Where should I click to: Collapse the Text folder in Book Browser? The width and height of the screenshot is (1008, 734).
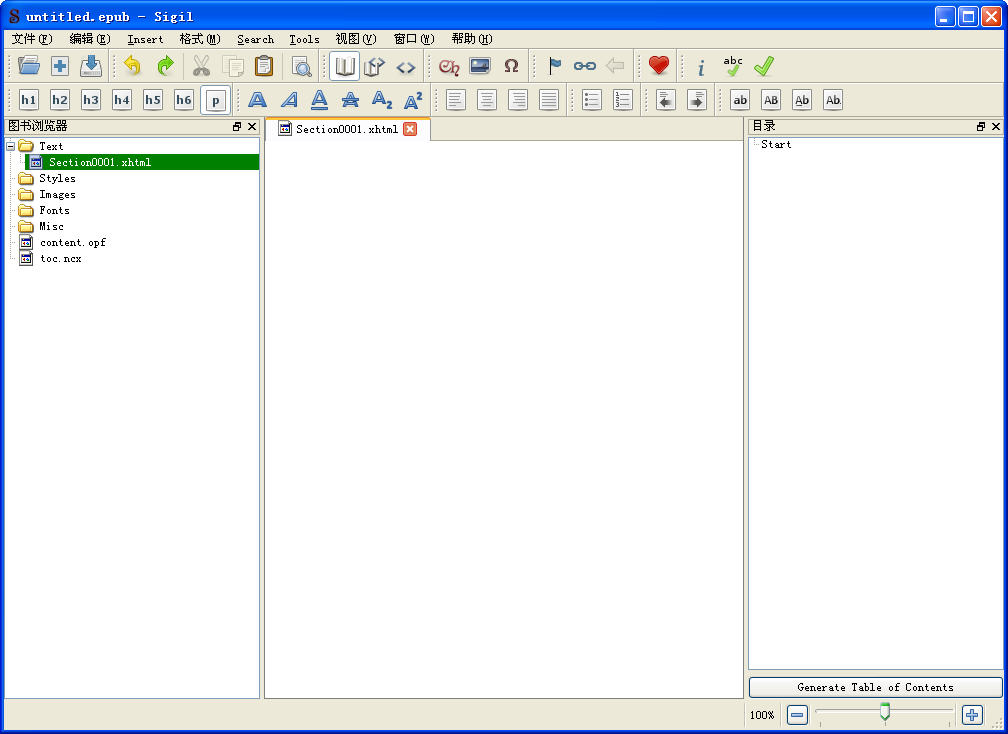(x=11, y=146)
